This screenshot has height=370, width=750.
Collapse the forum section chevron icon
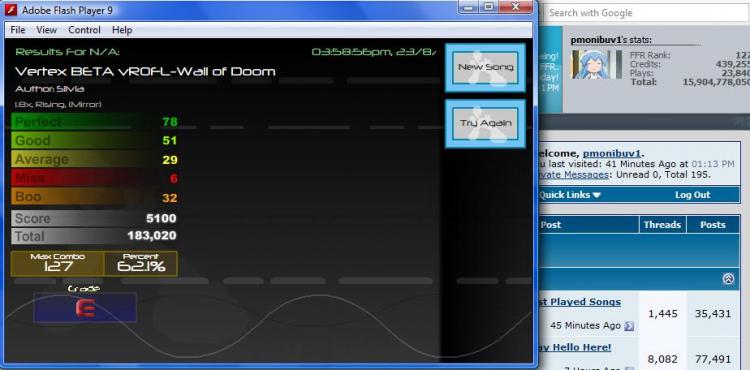point(728,279)
